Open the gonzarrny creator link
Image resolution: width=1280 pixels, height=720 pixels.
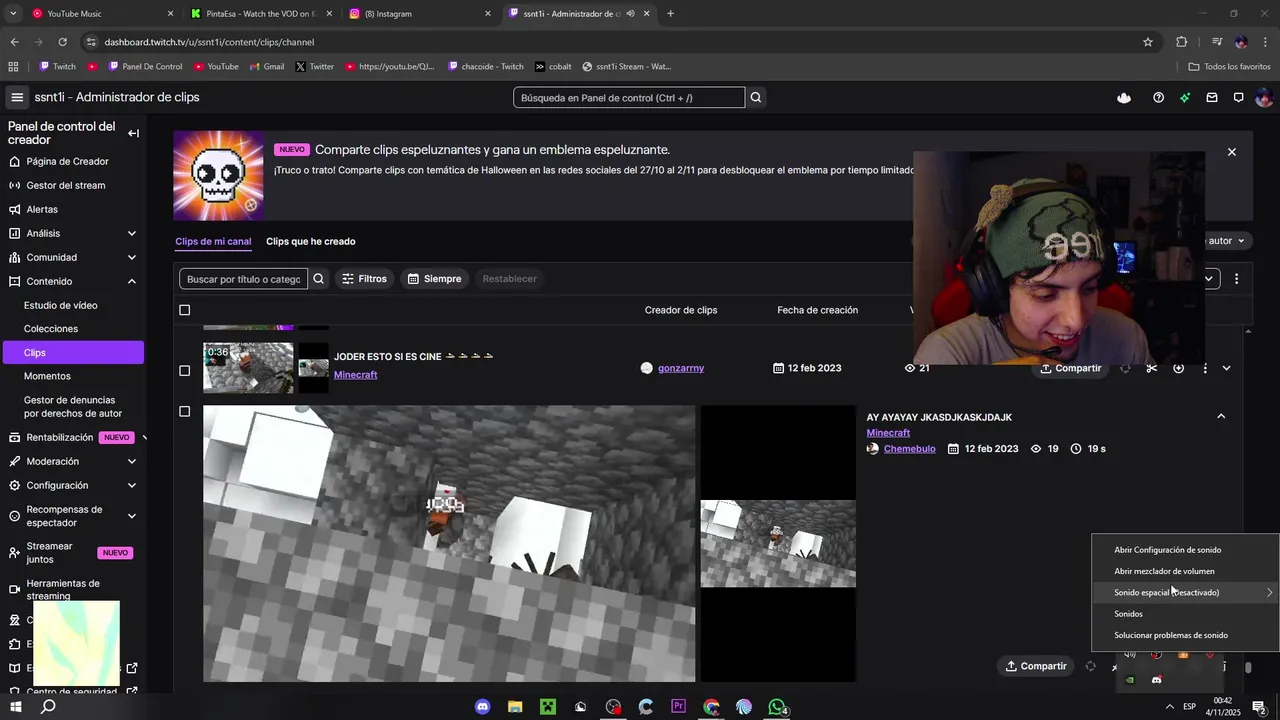click(681, 368)
